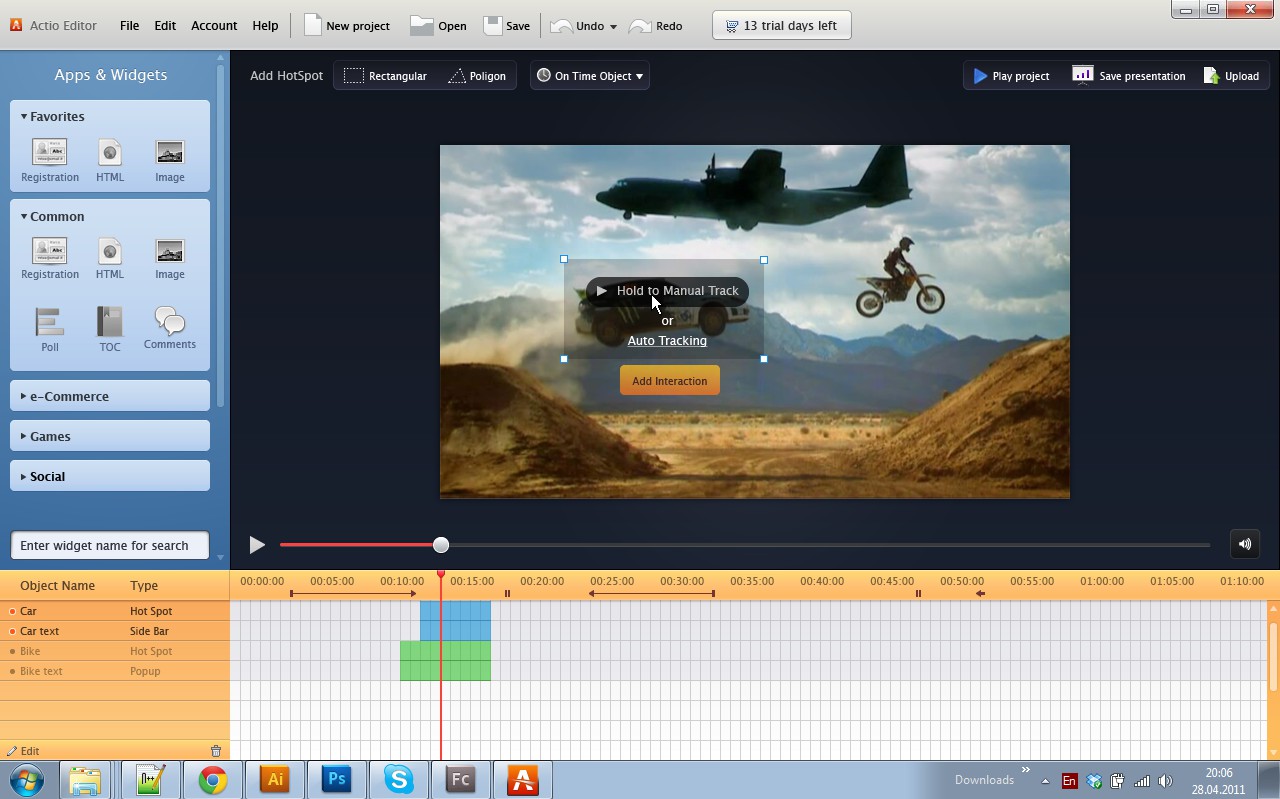The image size is (1280, 799).
Task: Click Hold to Manual Track button
Action: click(667, 291)
